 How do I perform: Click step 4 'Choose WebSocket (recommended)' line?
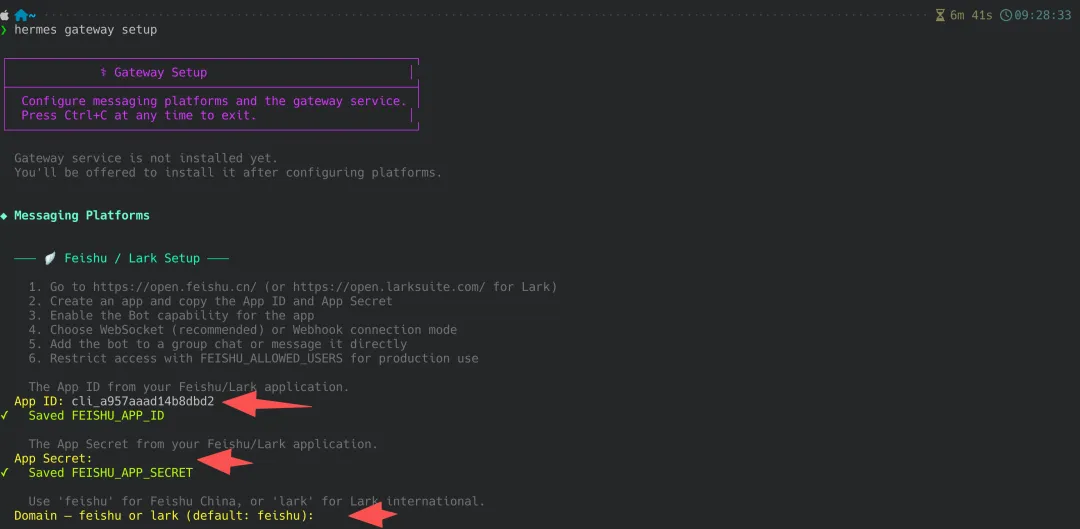pyautogui.click(x=243, y=330)
